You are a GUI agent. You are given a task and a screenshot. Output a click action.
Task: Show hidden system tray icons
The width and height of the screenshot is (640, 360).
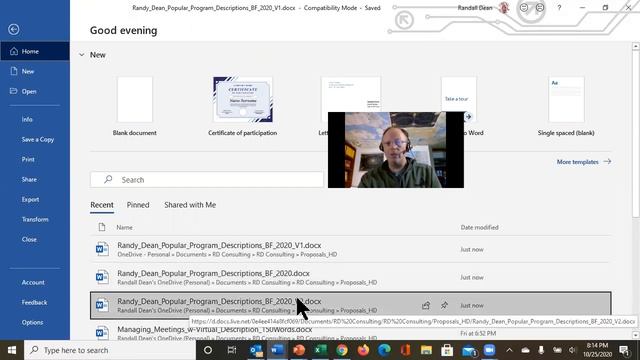(x=509, y=350)
